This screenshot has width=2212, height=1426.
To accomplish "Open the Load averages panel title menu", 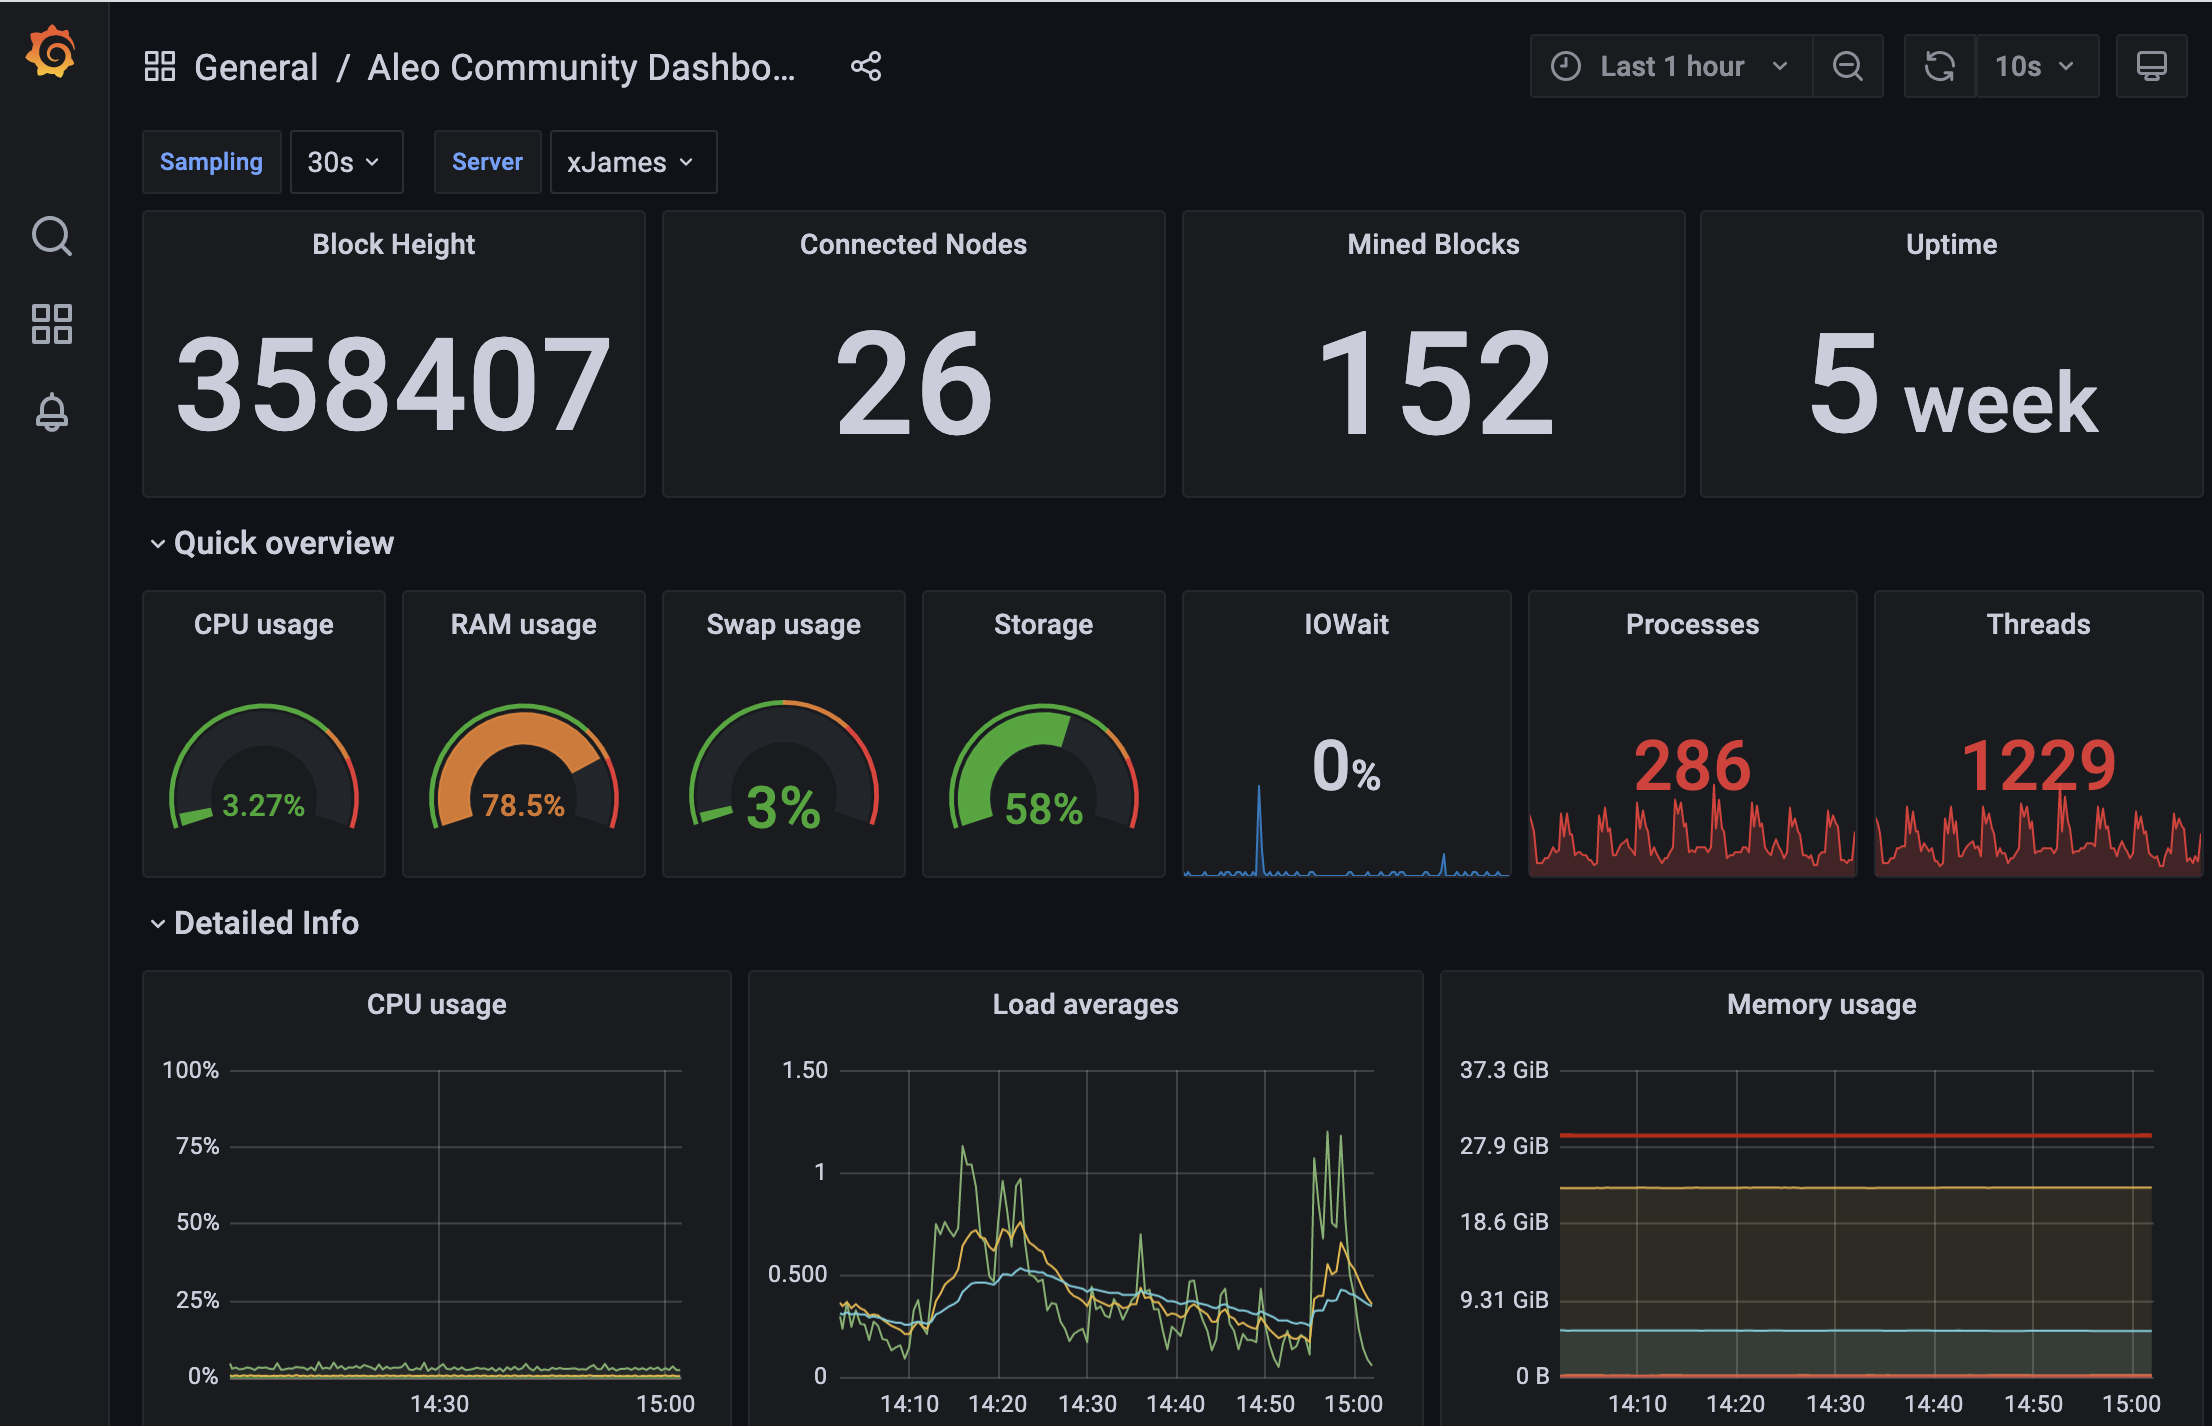I will coord(1085,1004).
